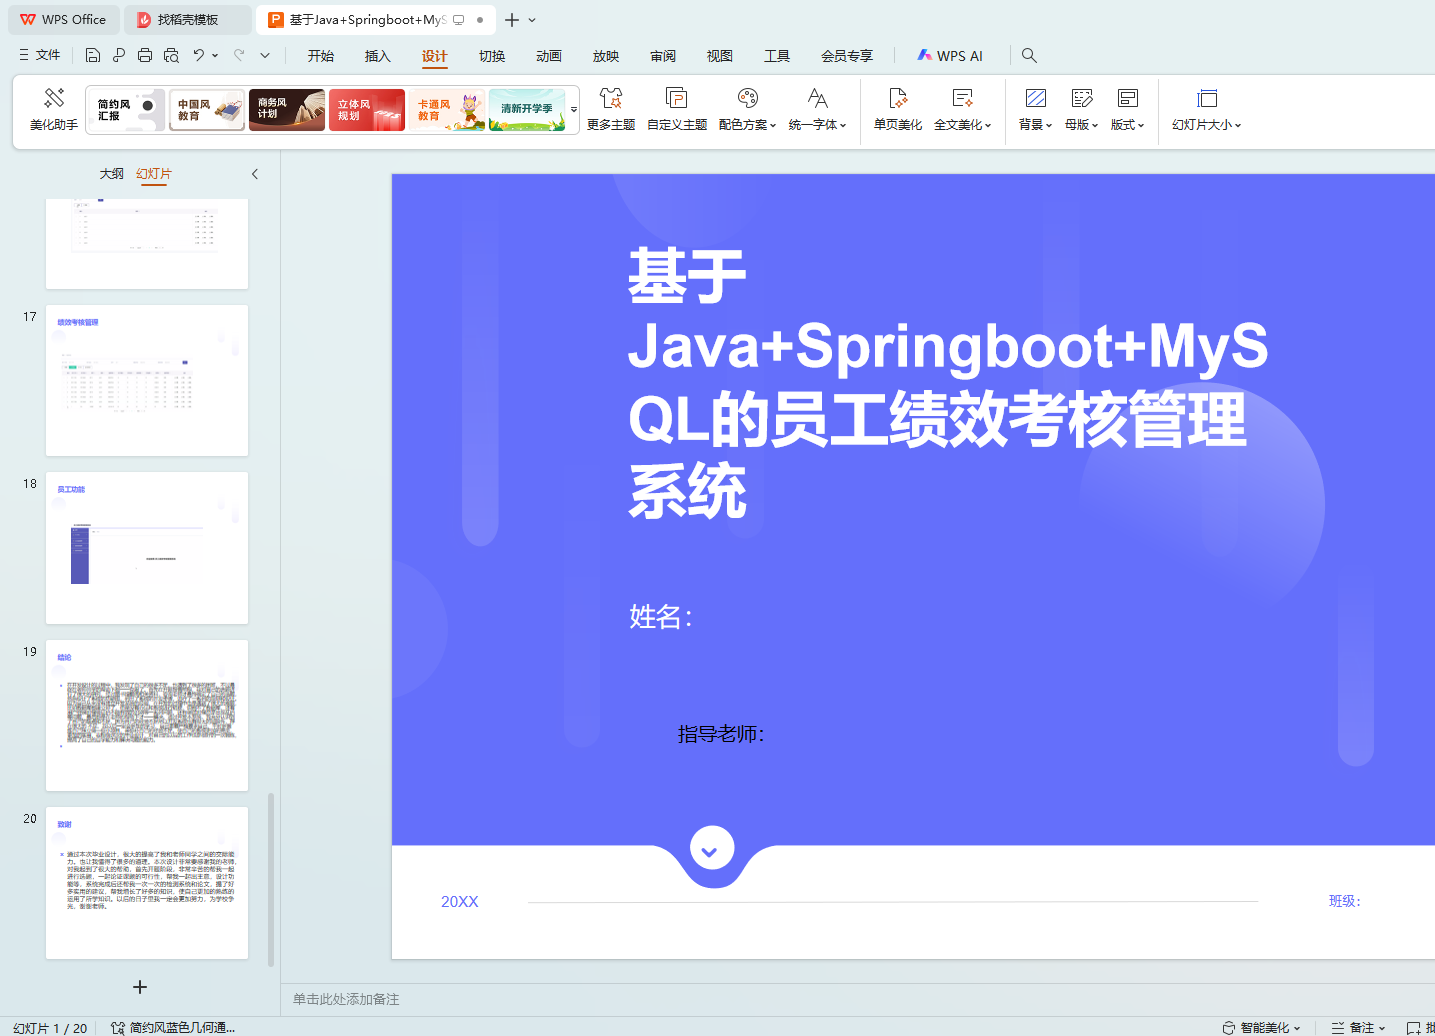Open the search magnifier icon
This screenshot has height=1036, width=1435.
(1029, 56)
